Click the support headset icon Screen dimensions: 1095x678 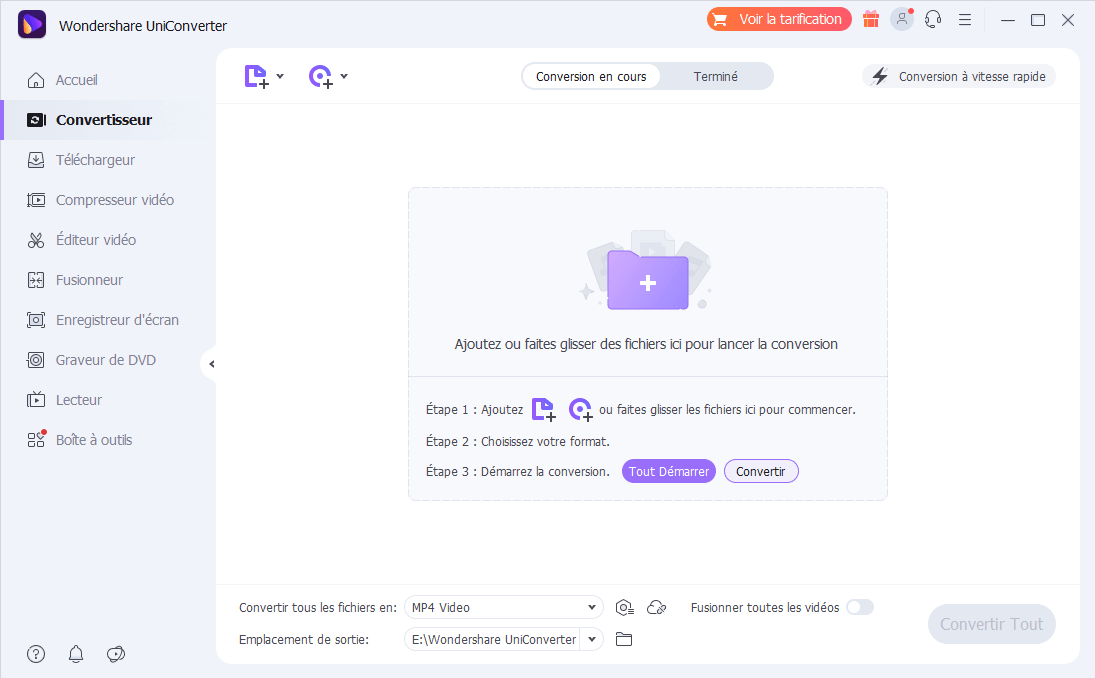(933, 19)
